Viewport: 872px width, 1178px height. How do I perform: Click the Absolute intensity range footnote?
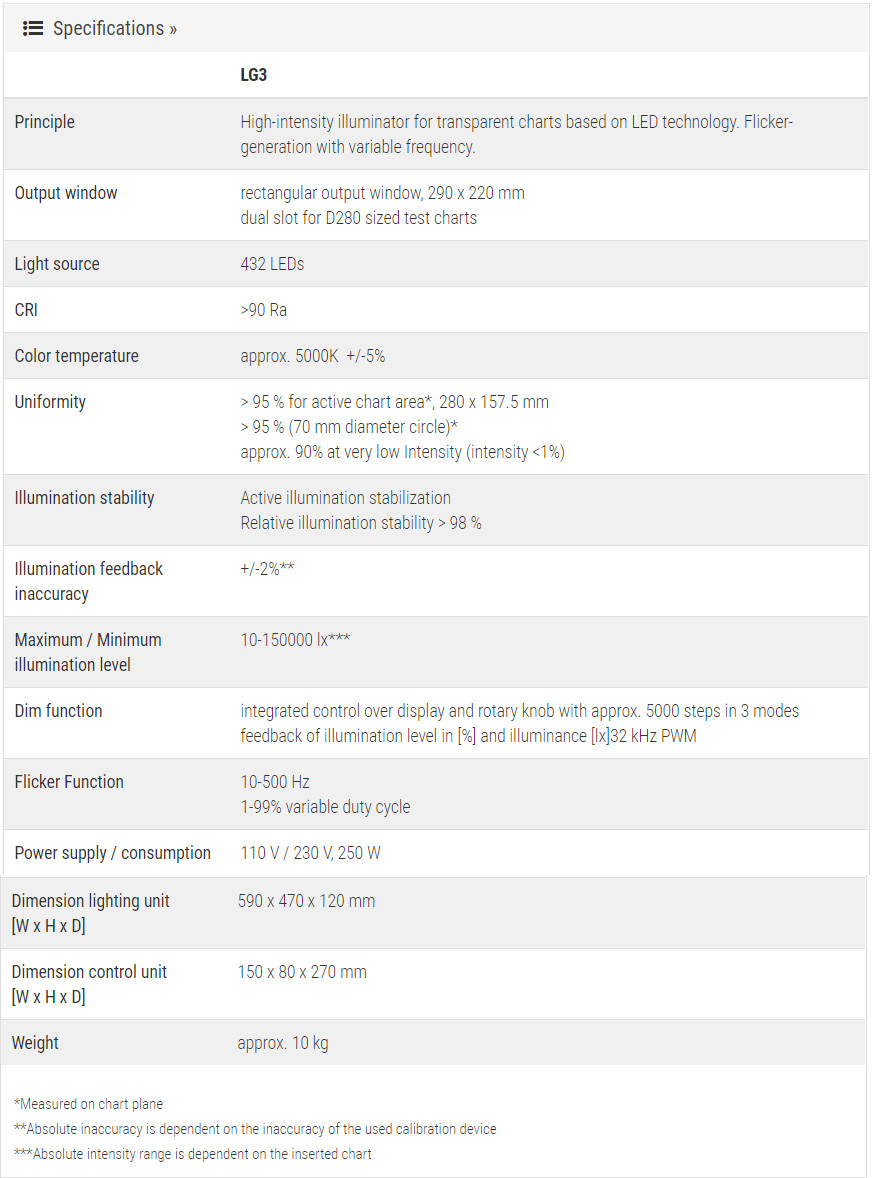(x=192, y=1154)
